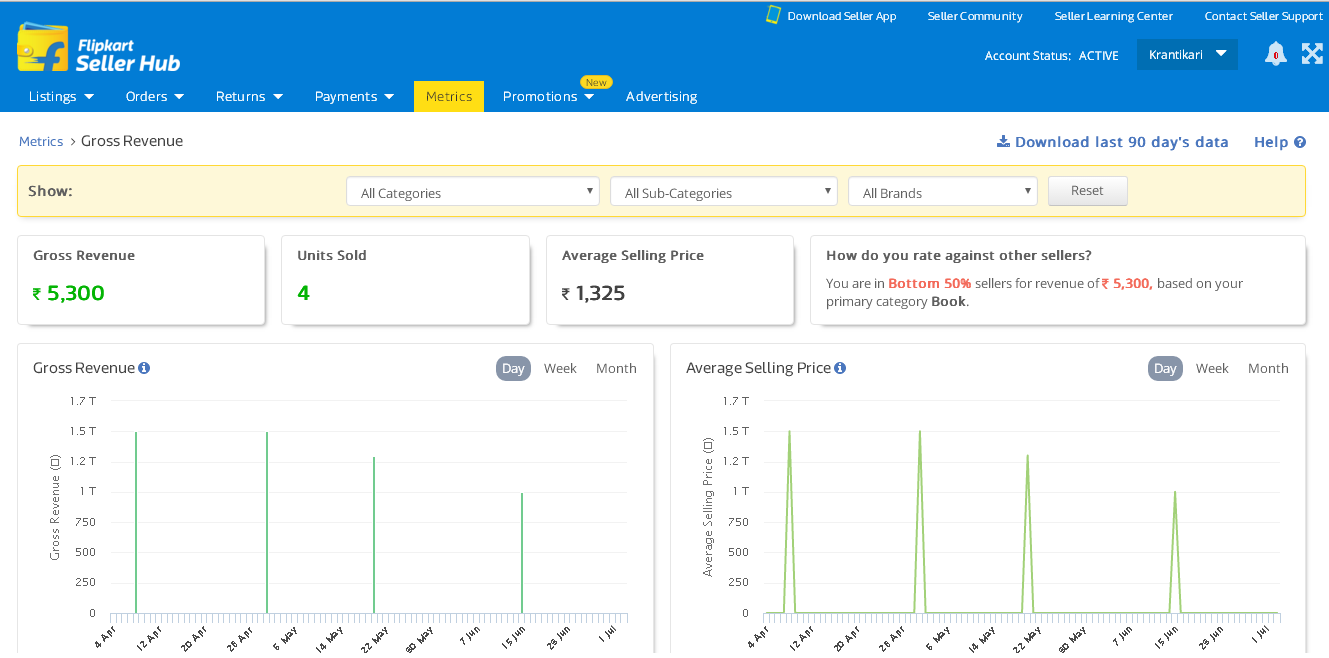Open the notifications bell icon
This screenshot has width=1329, height=658.
click(1275, 54)
